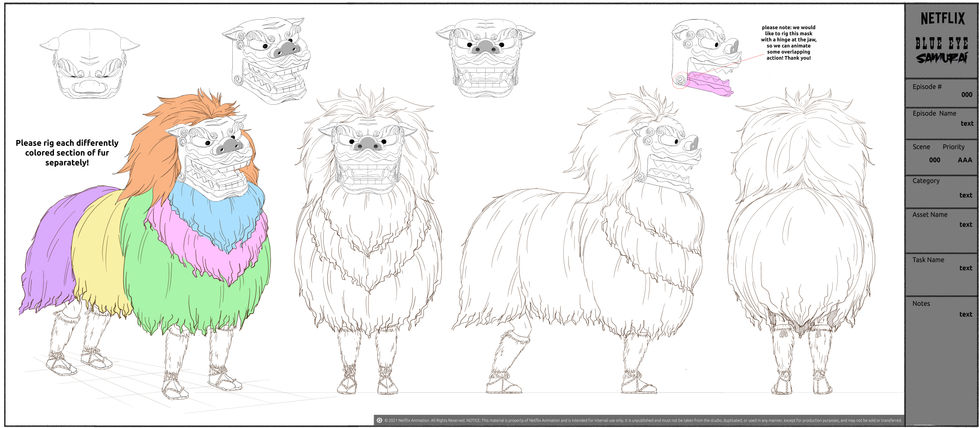Select the side view mask with pink jaw
Viewport: 979px width, 428px height.
(706, 57)
